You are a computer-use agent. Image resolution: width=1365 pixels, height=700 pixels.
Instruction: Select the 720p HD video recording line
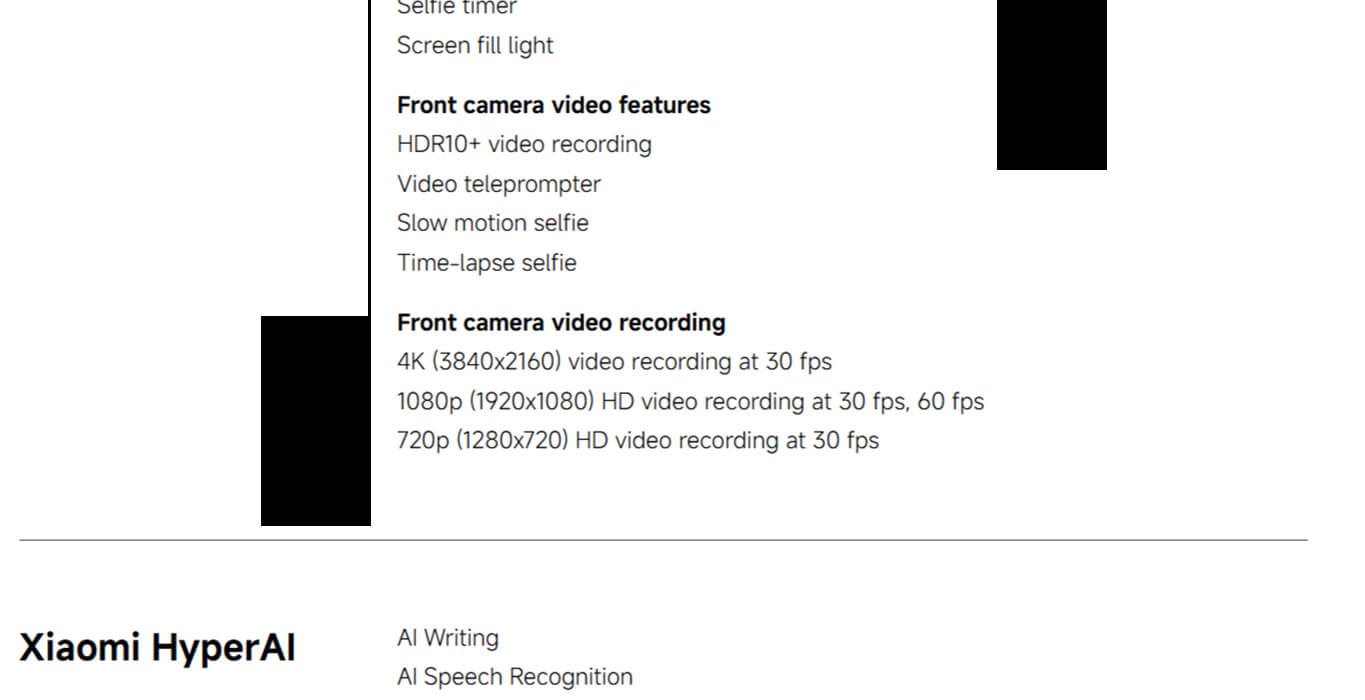(x=637, y=440)
